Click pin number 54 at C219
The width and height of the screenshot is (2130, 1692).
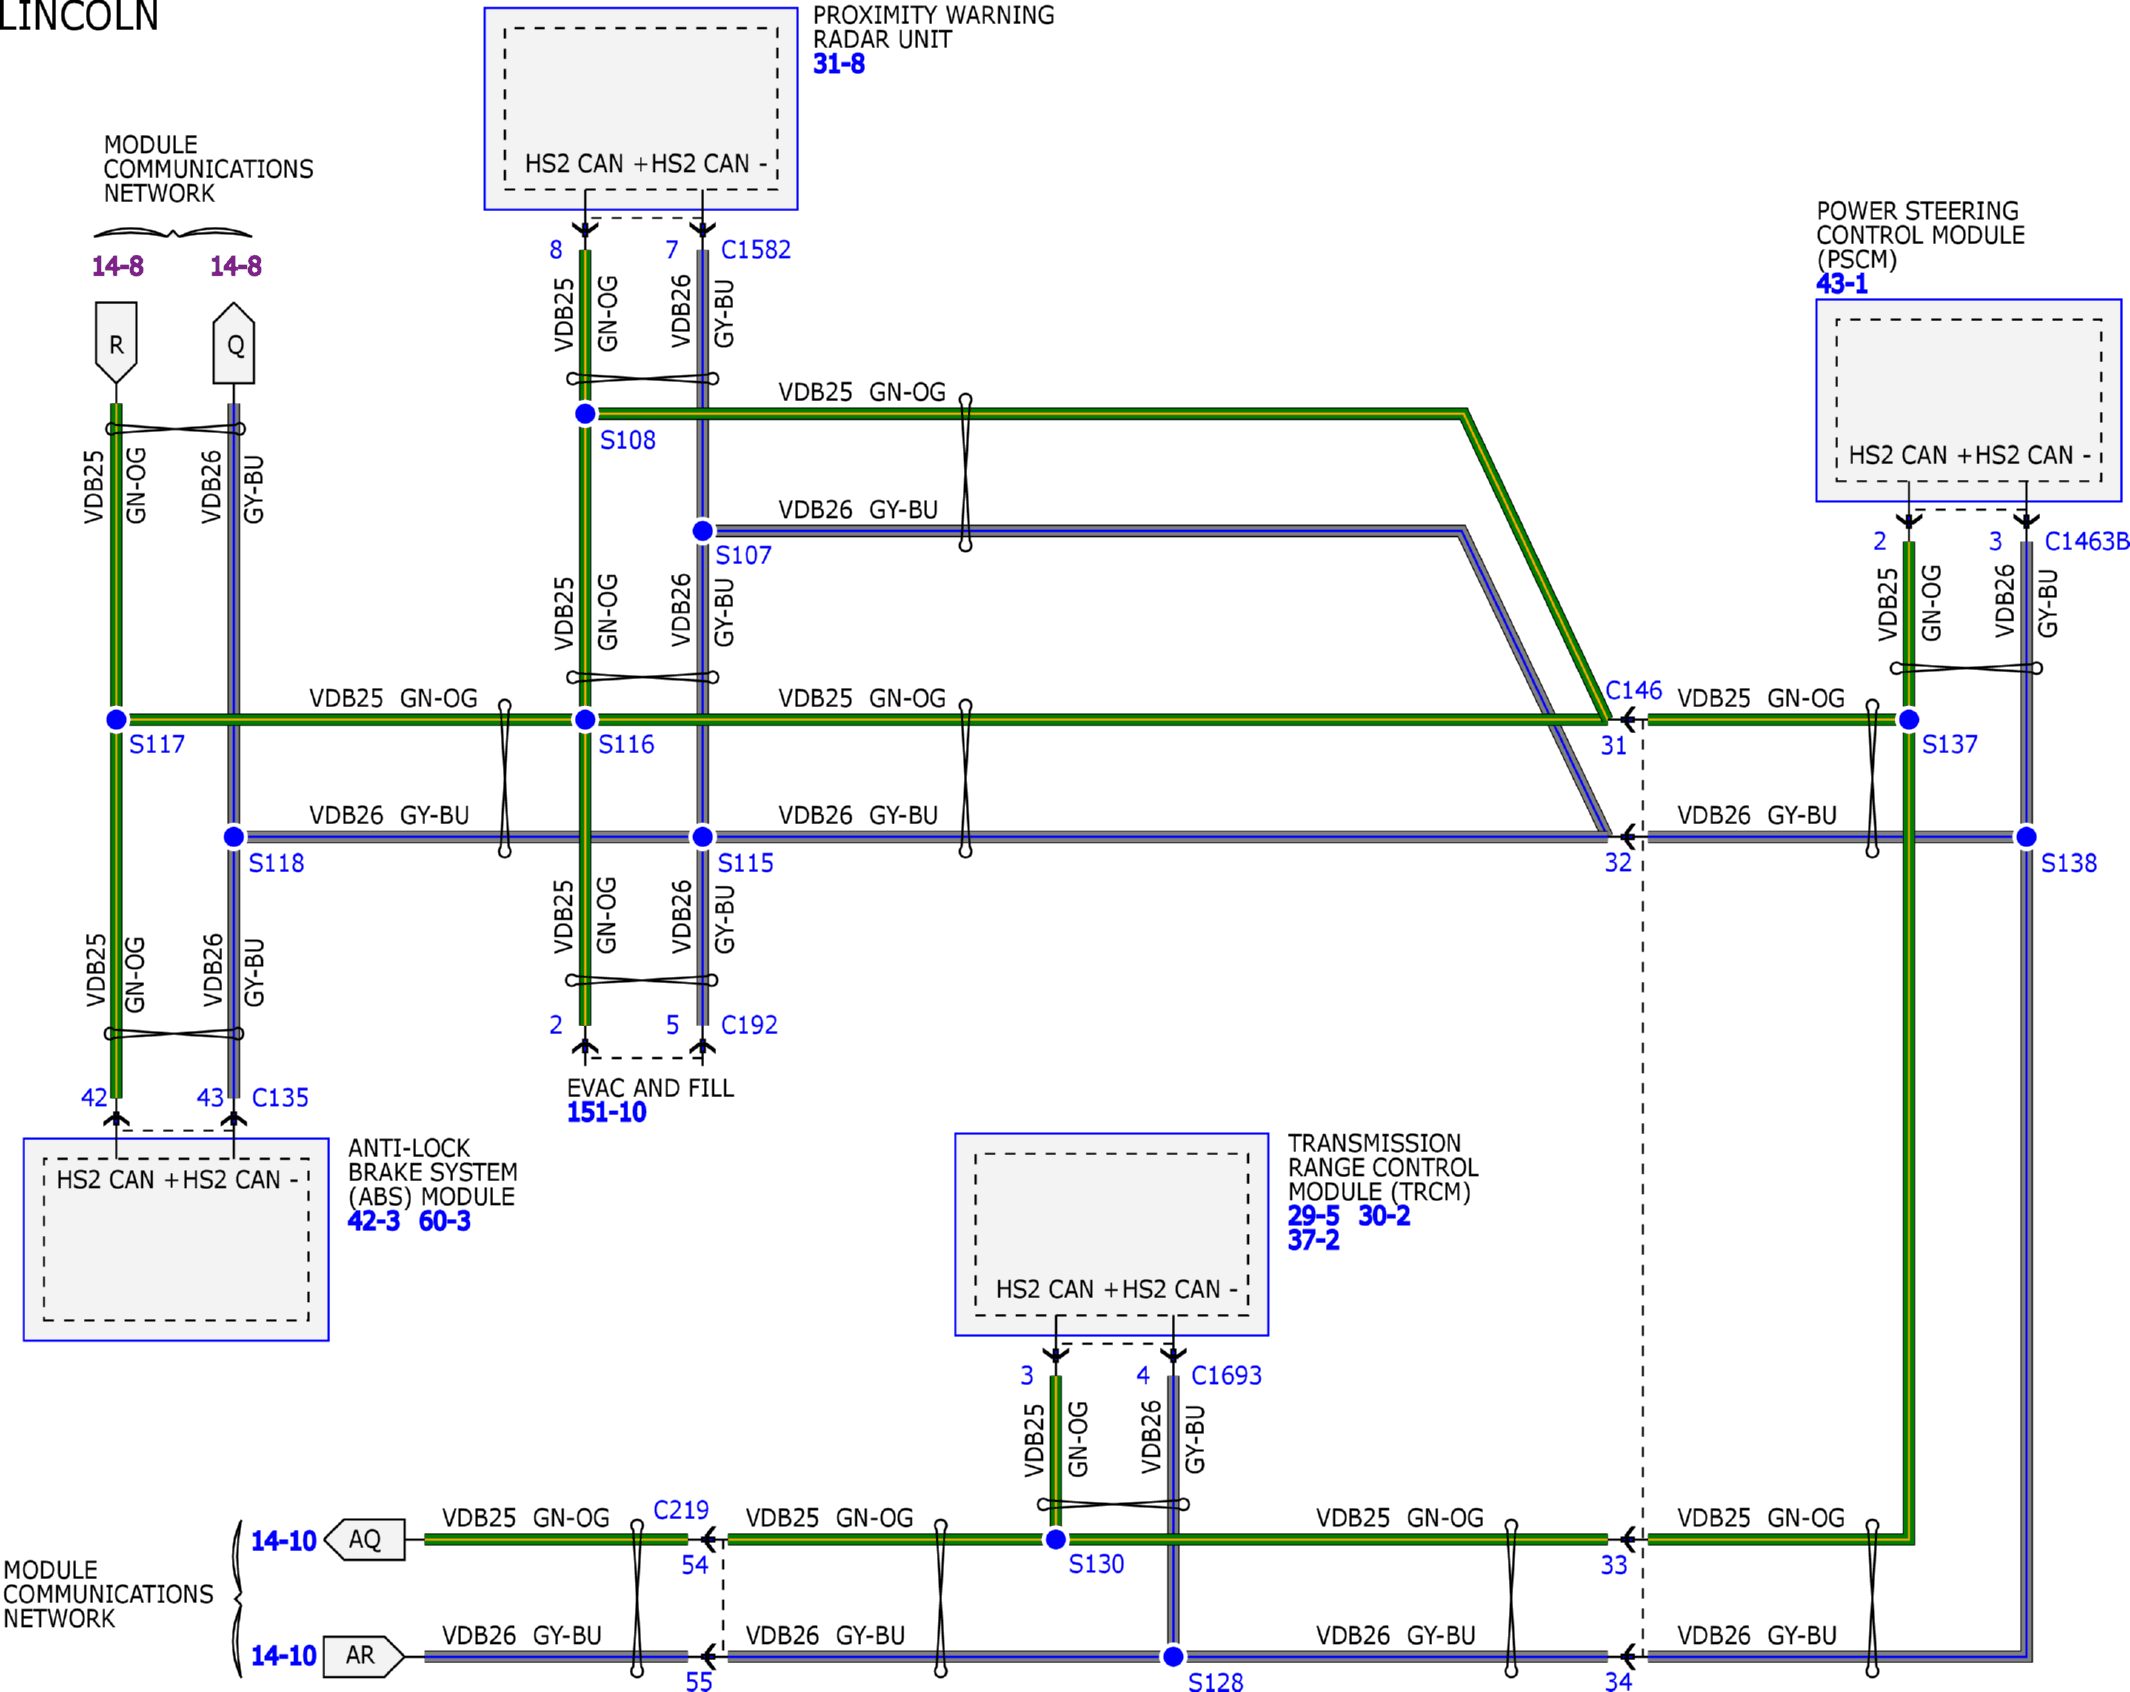pyautogui.click(x=695, y=1566)
